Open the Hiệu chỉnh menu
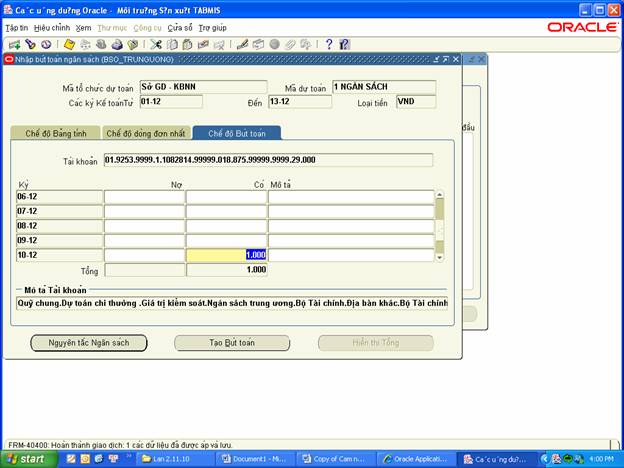The image size is (624, 468). pos(52,28)
